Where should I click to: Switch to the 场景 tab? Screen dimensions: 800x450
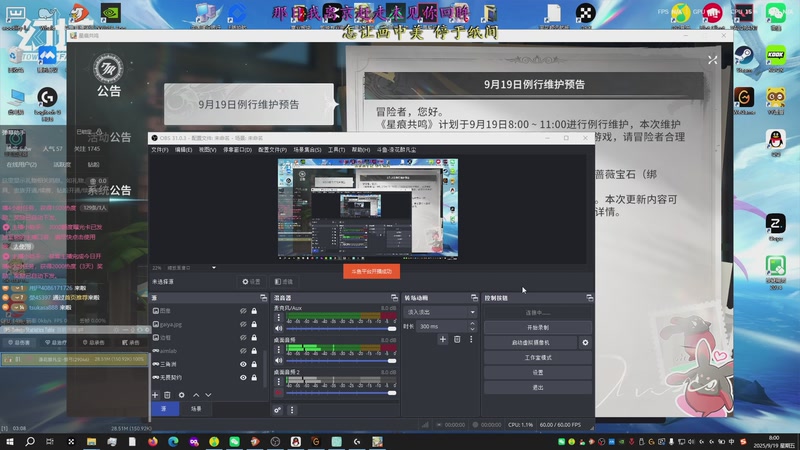(196, 409)
